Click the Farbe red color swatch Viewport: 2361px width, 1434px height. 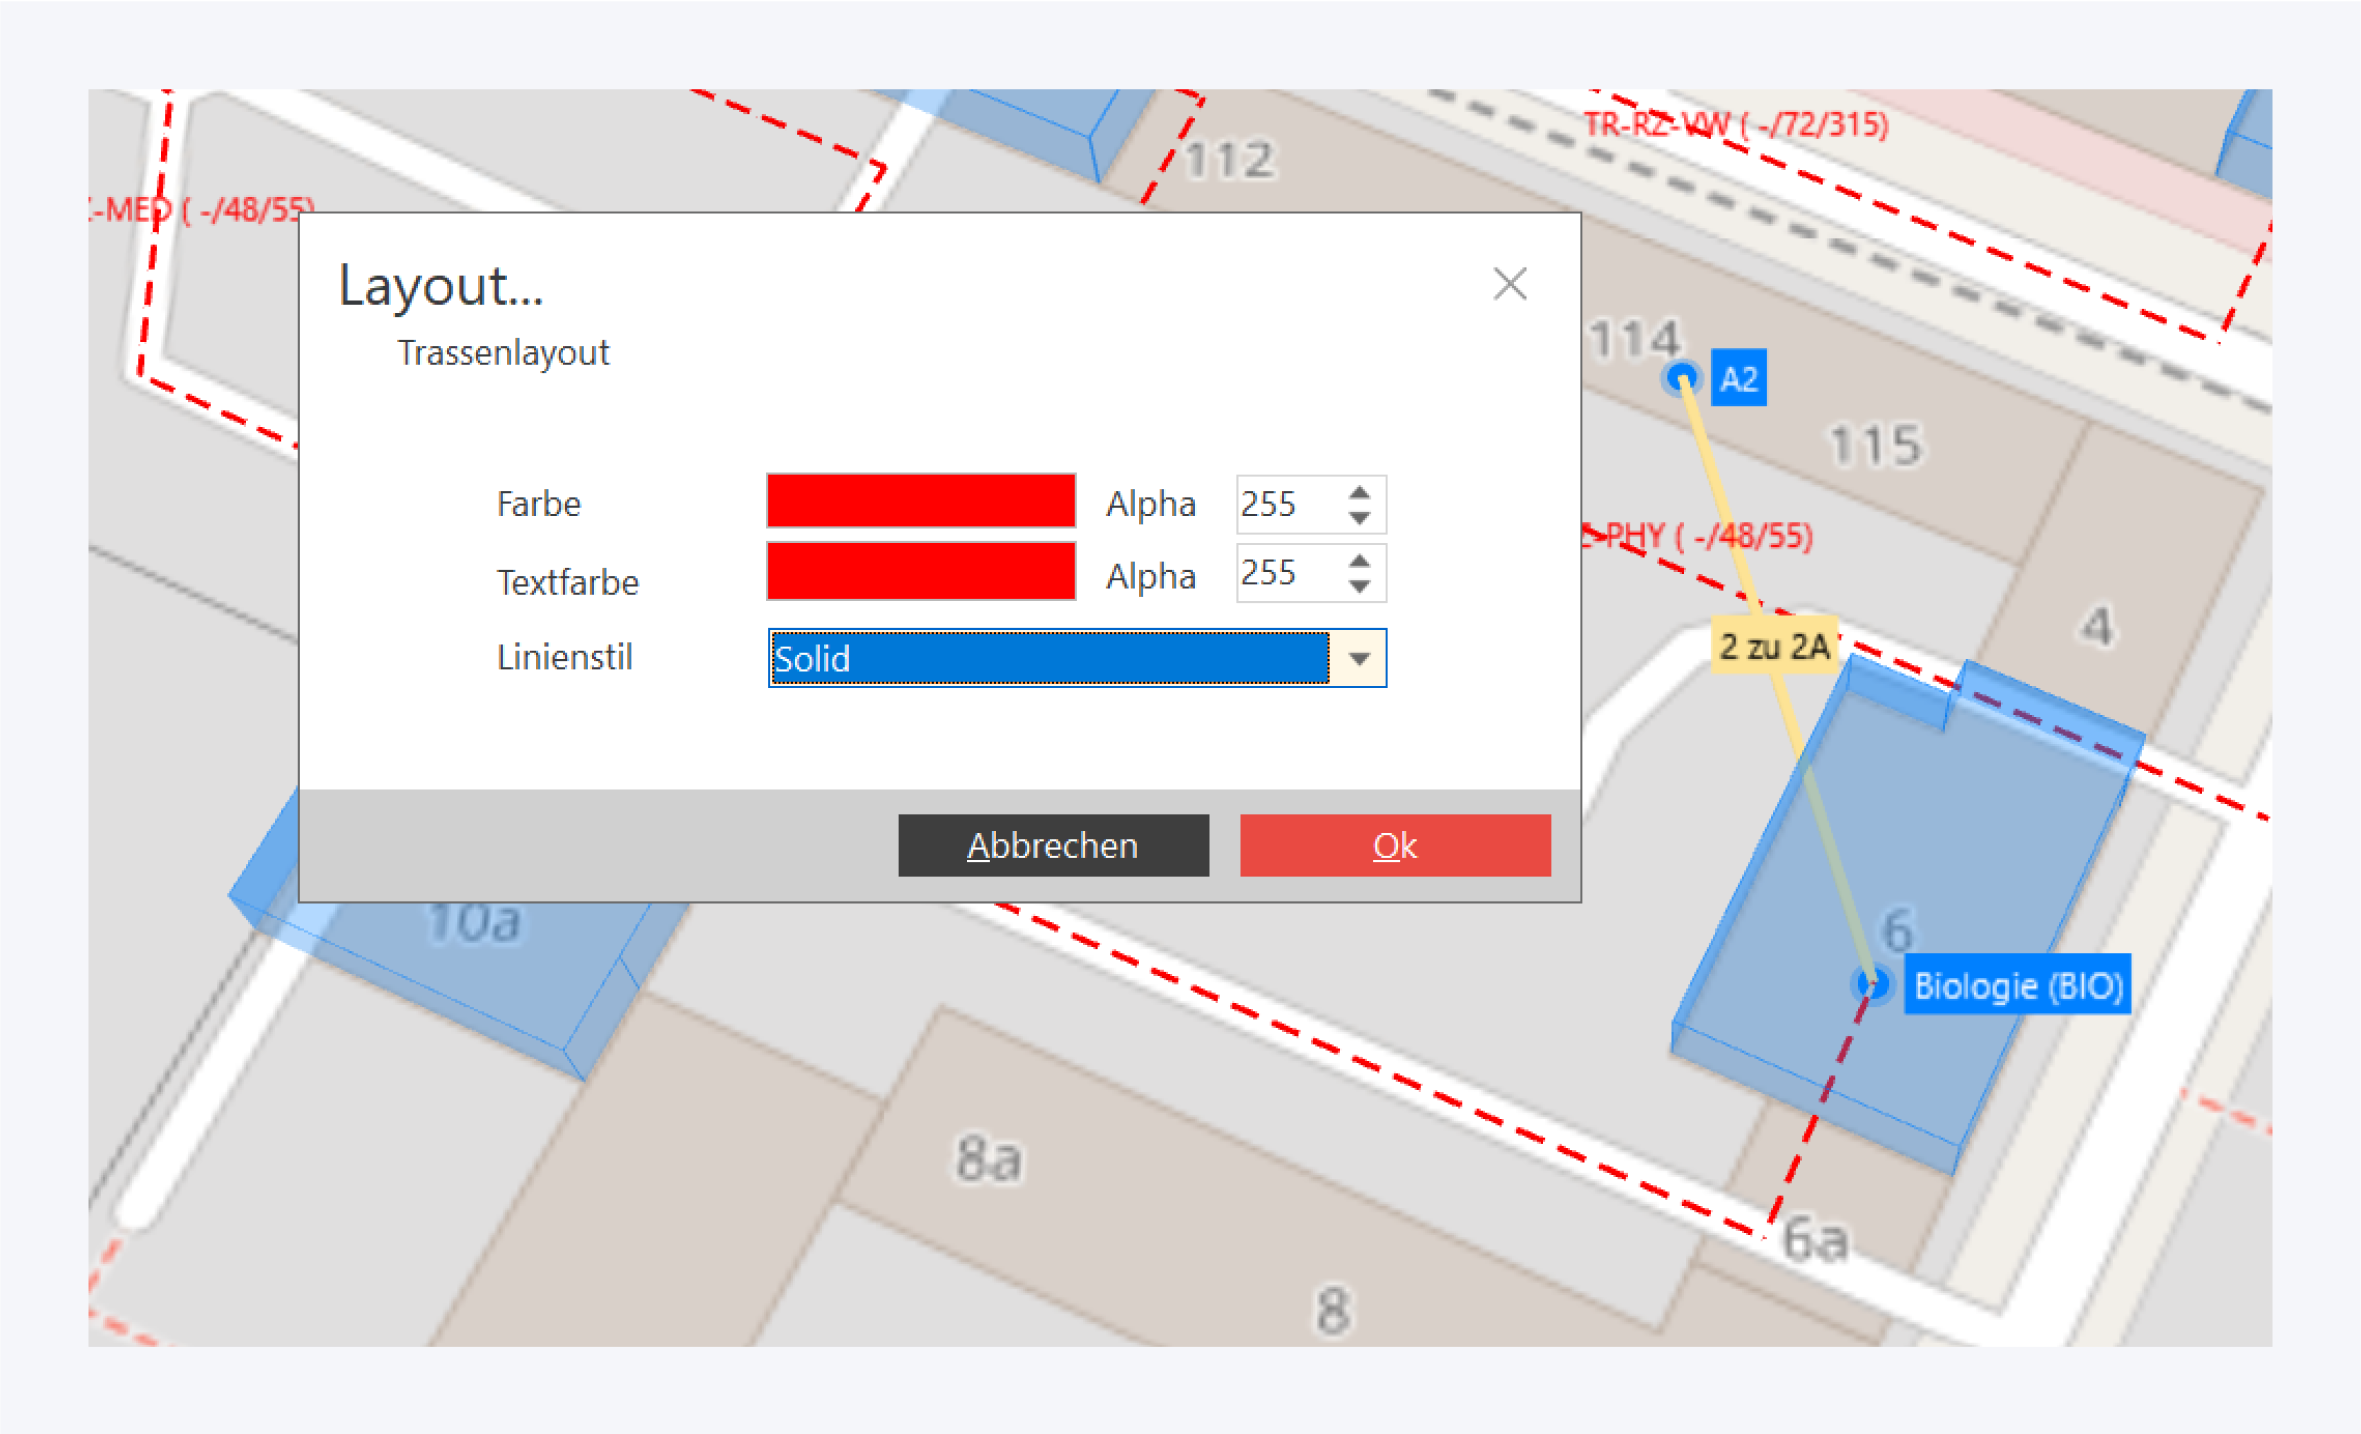920,501
